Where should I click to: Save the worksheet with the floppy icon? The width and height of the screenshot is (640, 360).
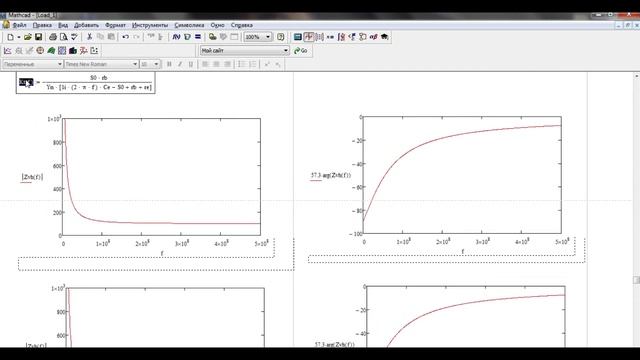[x=38, y=37]
